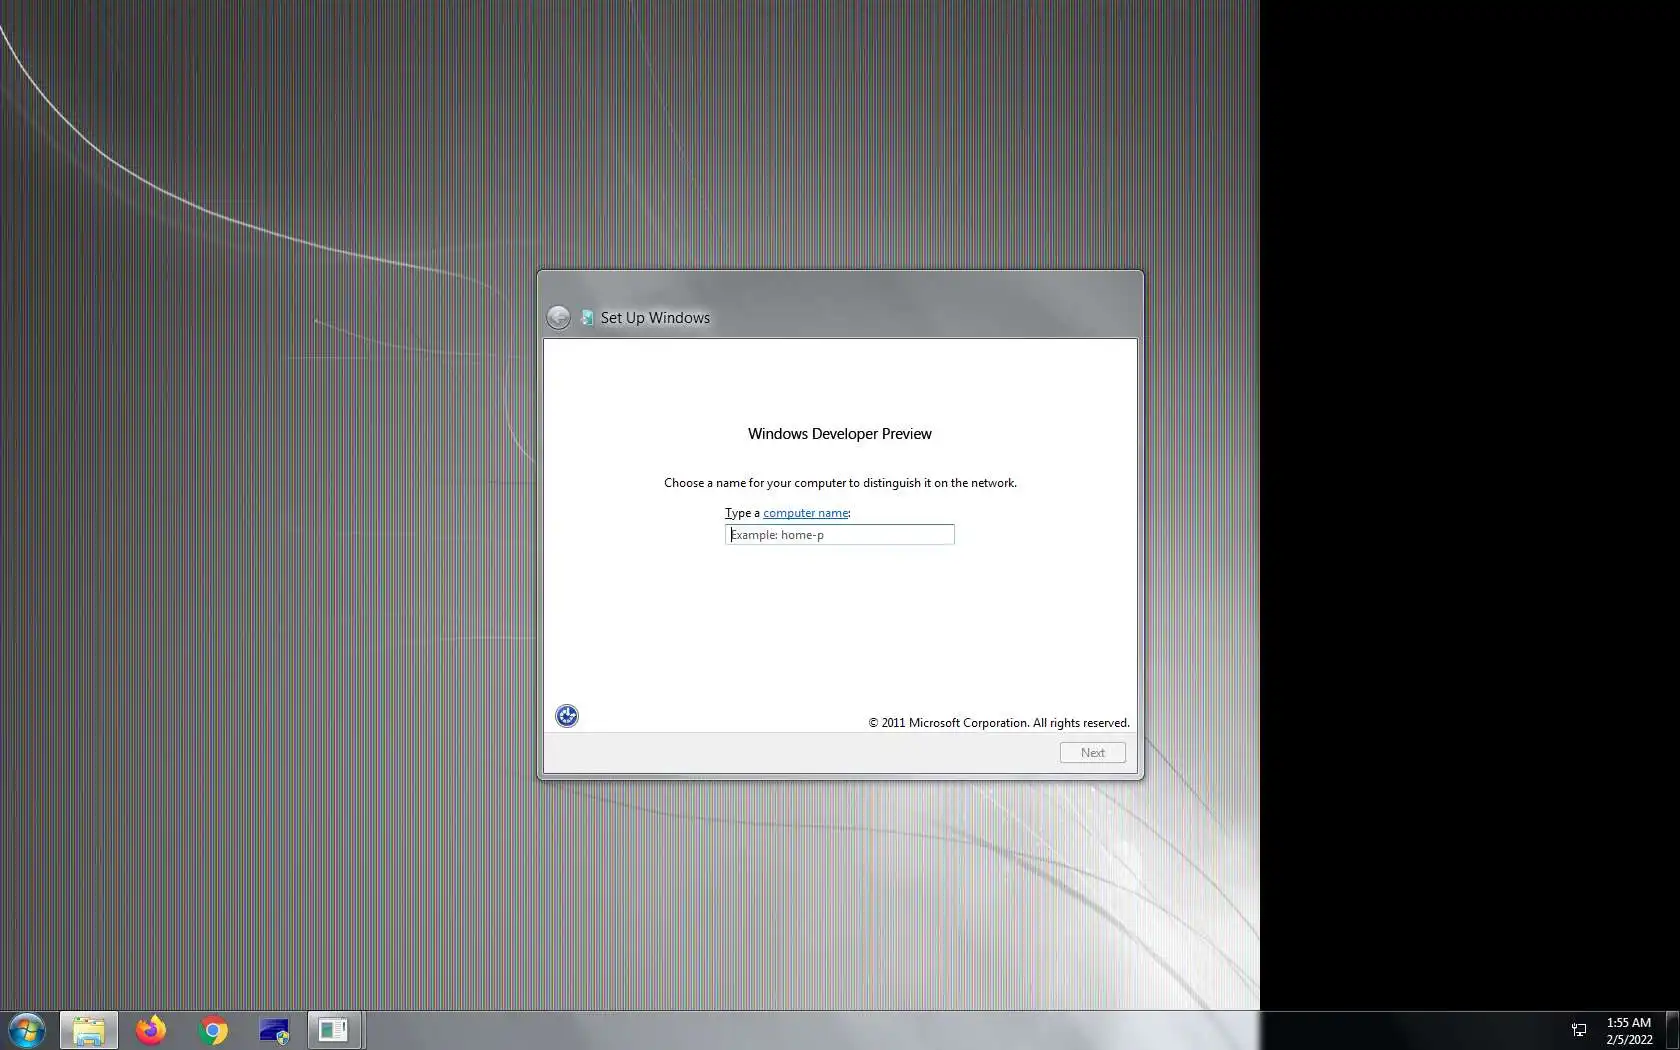Click the 2011 Microsoft Corporation copyright text
The image size is (1680, 1050).
coord(999,723)
